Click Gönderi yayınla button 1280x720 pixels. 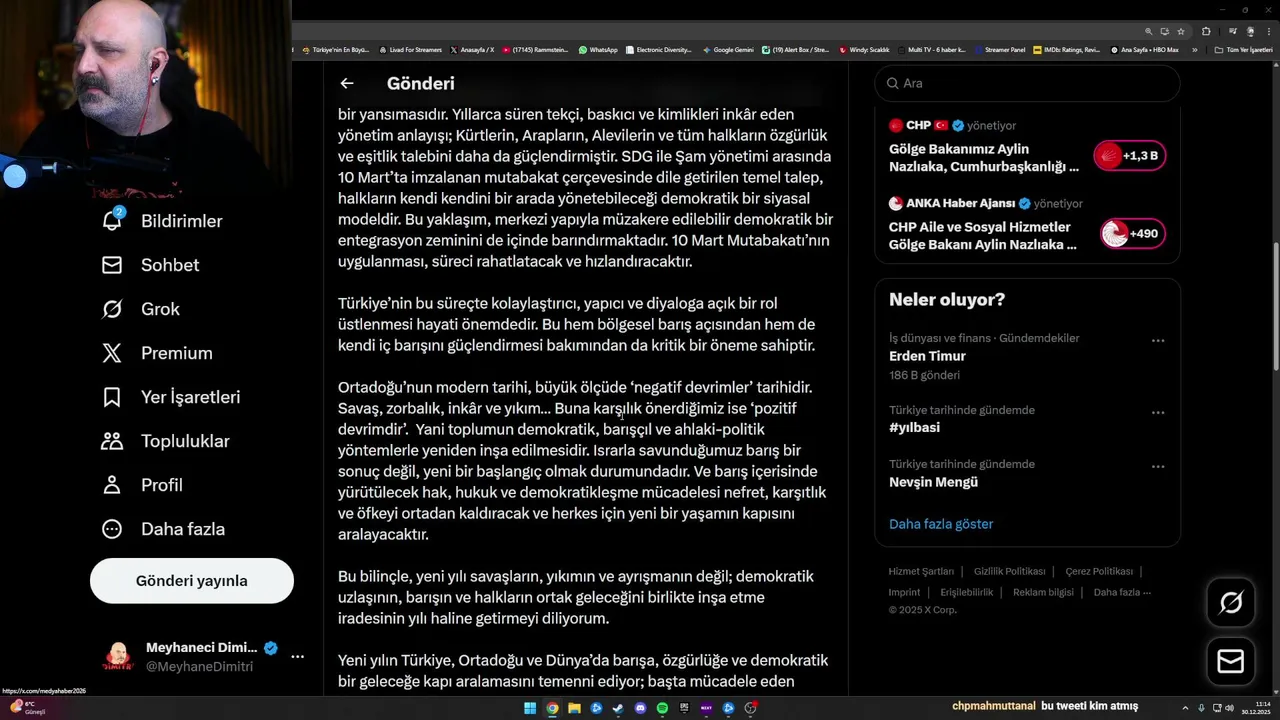pos(192,581)
